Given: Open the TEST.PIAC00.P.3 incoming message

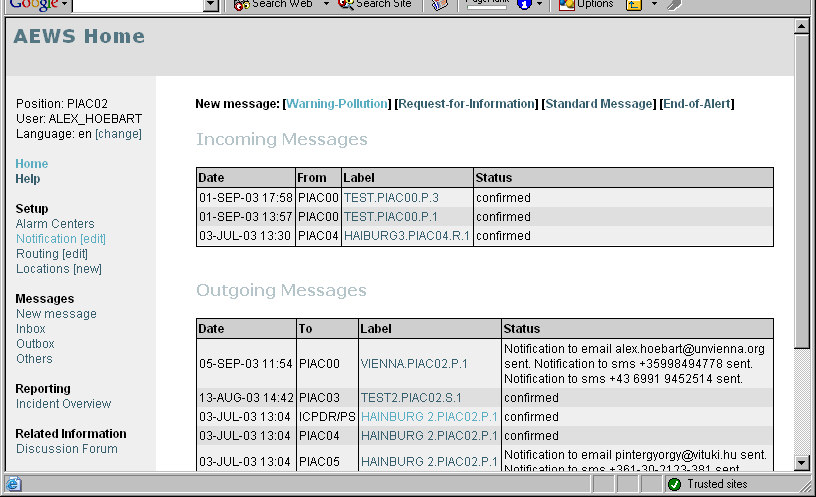Looking at the screenshot, I should [391, 198].
